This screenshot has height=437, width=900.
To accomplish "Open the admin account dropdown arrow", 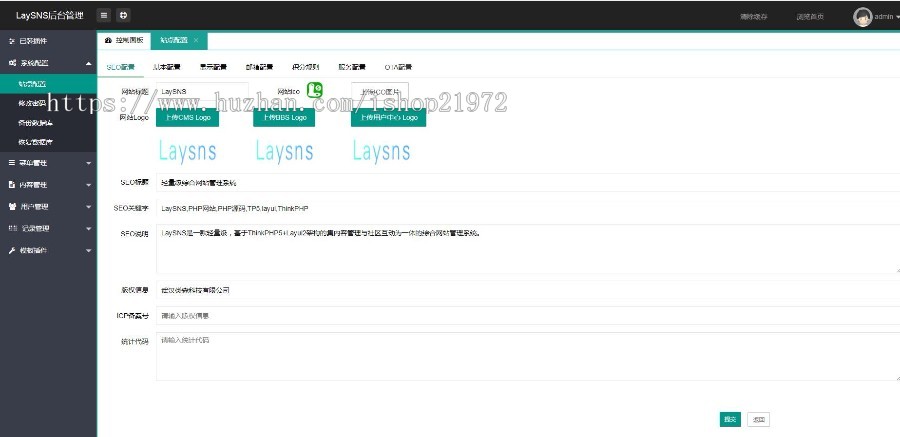I will pos(897,17).
